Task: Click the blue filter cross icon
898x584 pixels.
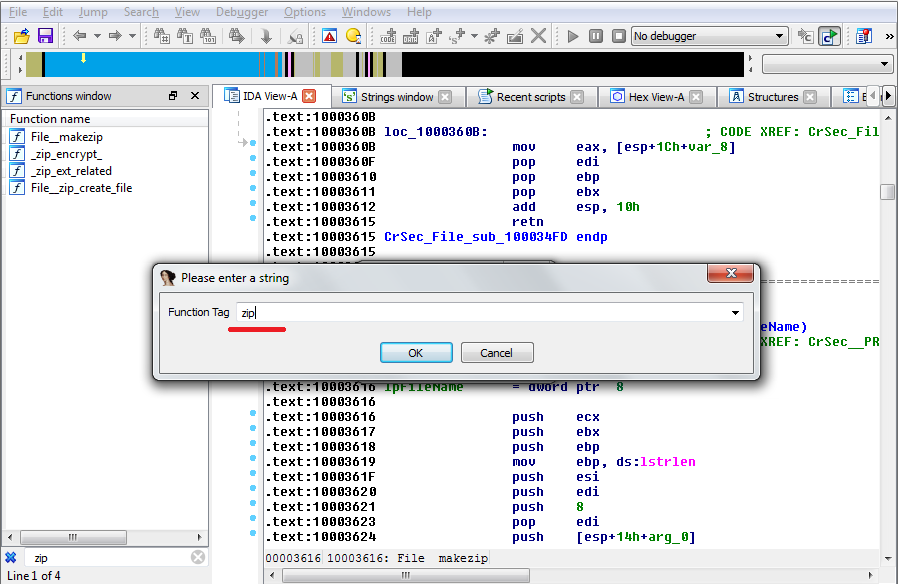Action: (x=11, y=557)
